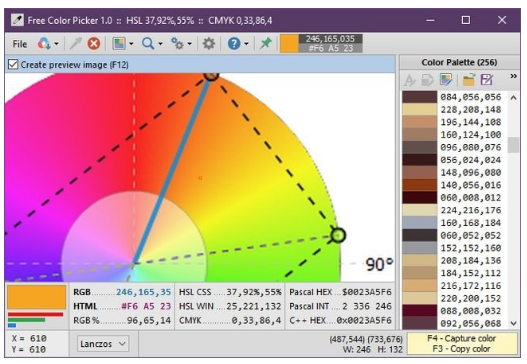Select palette color 084,056,056
This screenshot has width=527, height=364.
tap(455, 97)
